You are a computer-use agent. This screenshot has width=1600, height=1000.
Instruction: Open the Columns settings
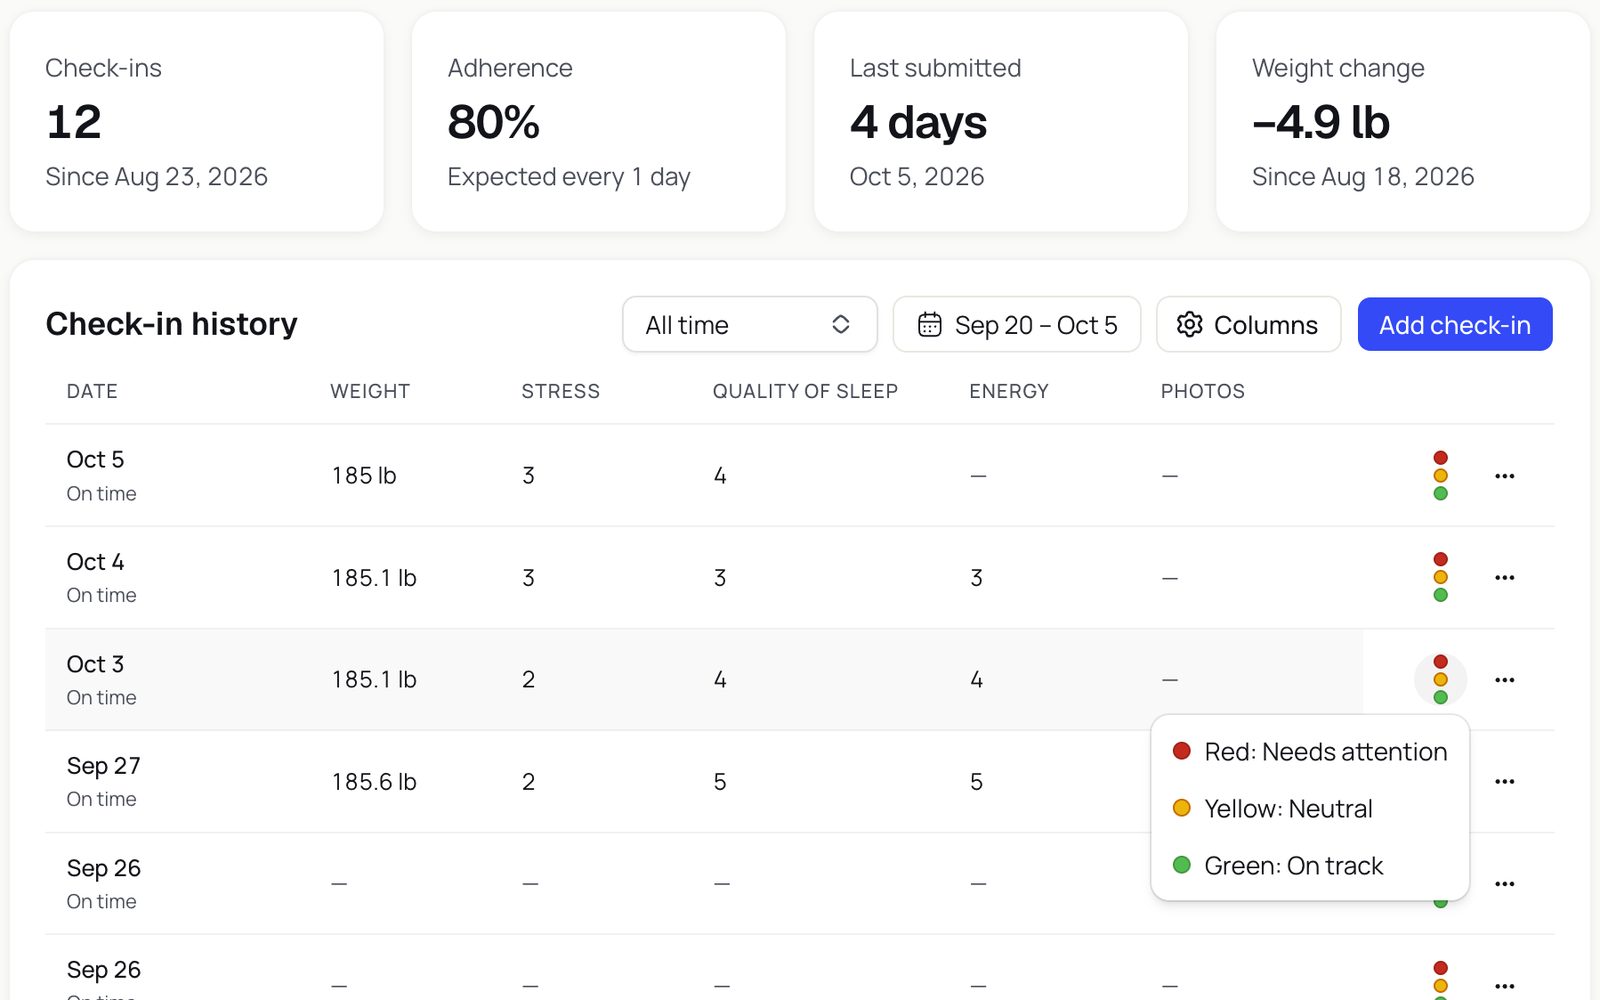click(1248, 325)
